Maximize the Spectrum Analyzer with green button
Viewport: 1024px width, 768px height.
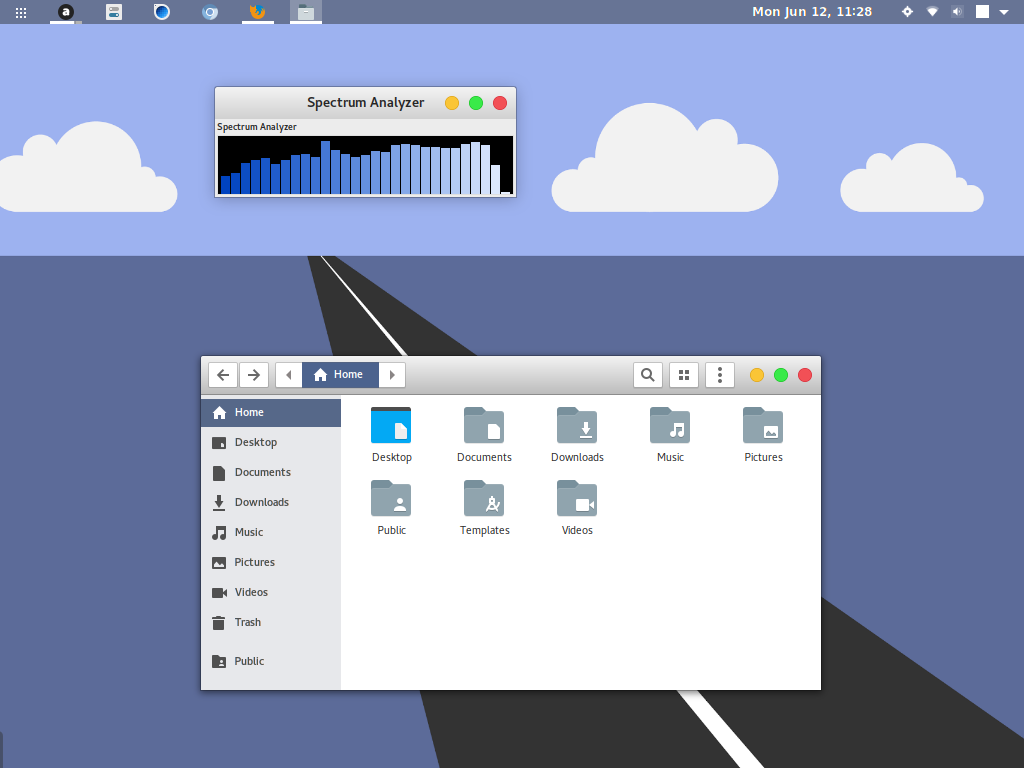(476, 103)
